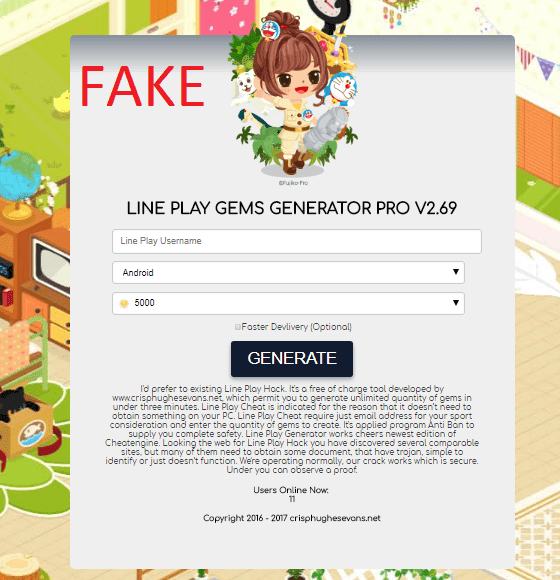Screen dimensions: 560x580
Task: Focus the Line Play Username field
Action: (297, 241)
